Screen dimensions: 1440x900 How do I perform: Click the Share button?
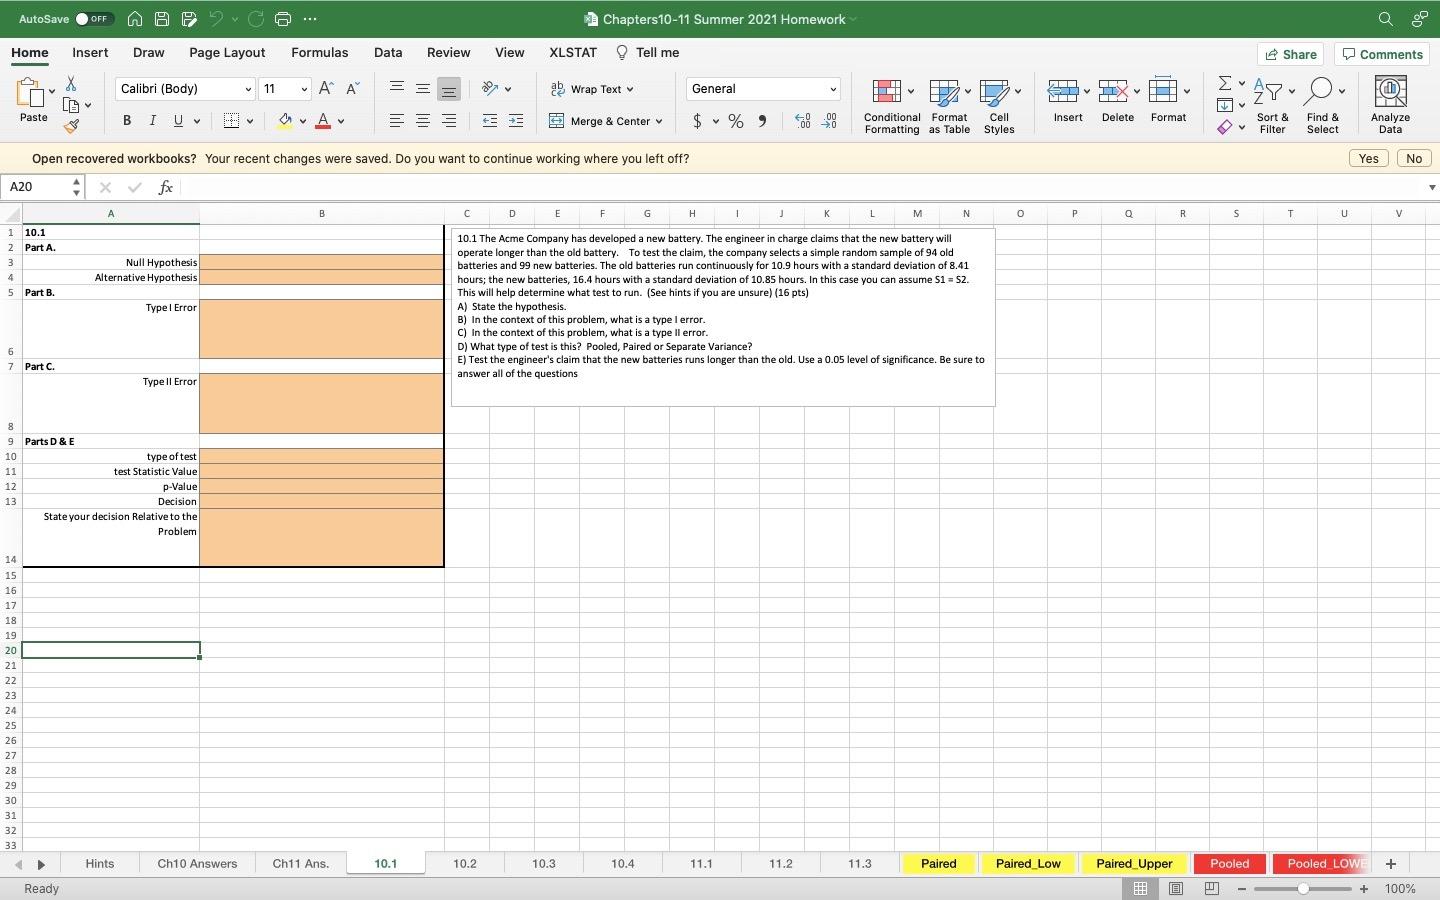click(x=1290, y=54)
